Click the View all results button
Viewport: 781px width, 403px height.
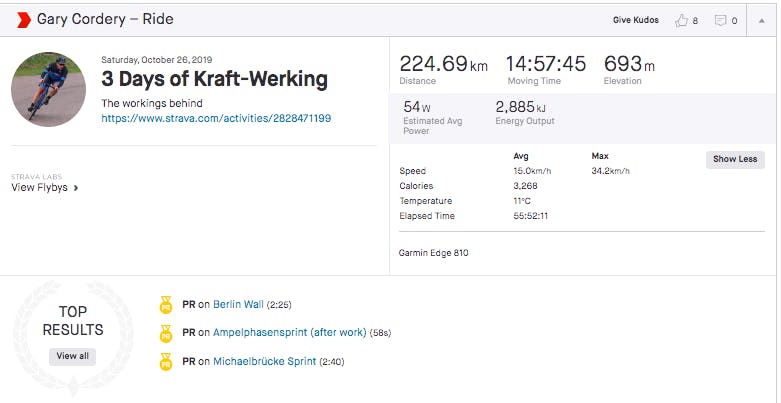72,356
